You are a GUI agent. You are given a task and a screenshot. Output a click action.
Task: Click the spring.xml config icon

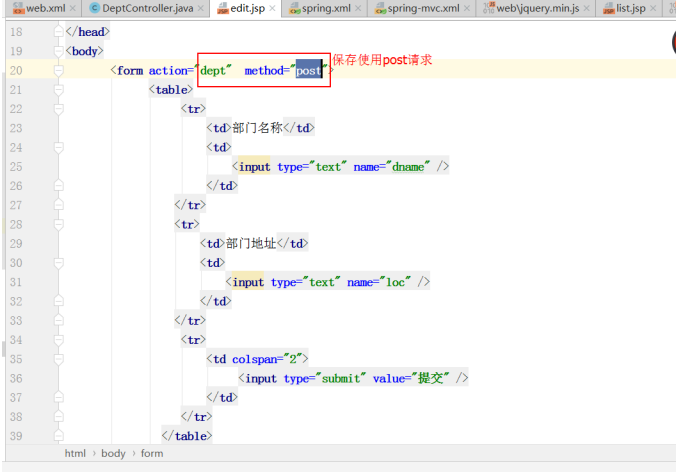pyautogui.click(x=294, y=8)
